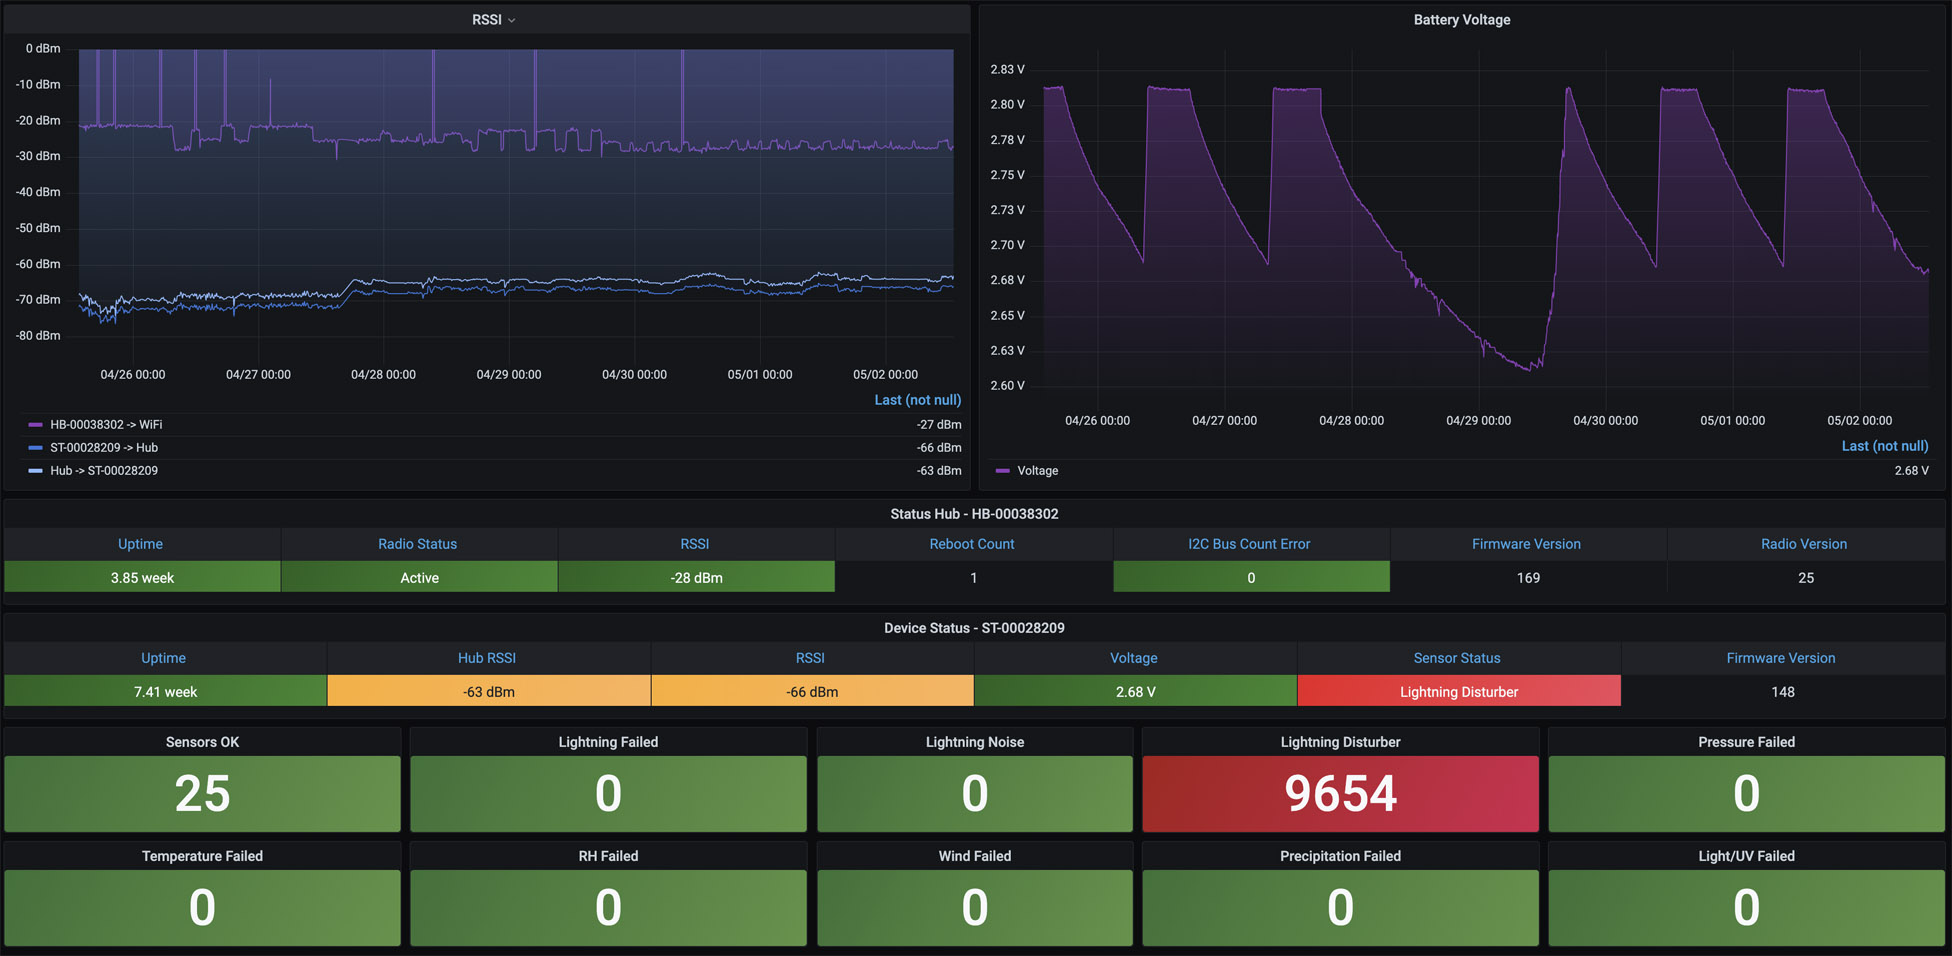
Task: Select the -28 dBm hub RSSI cell
Action: 696,577
